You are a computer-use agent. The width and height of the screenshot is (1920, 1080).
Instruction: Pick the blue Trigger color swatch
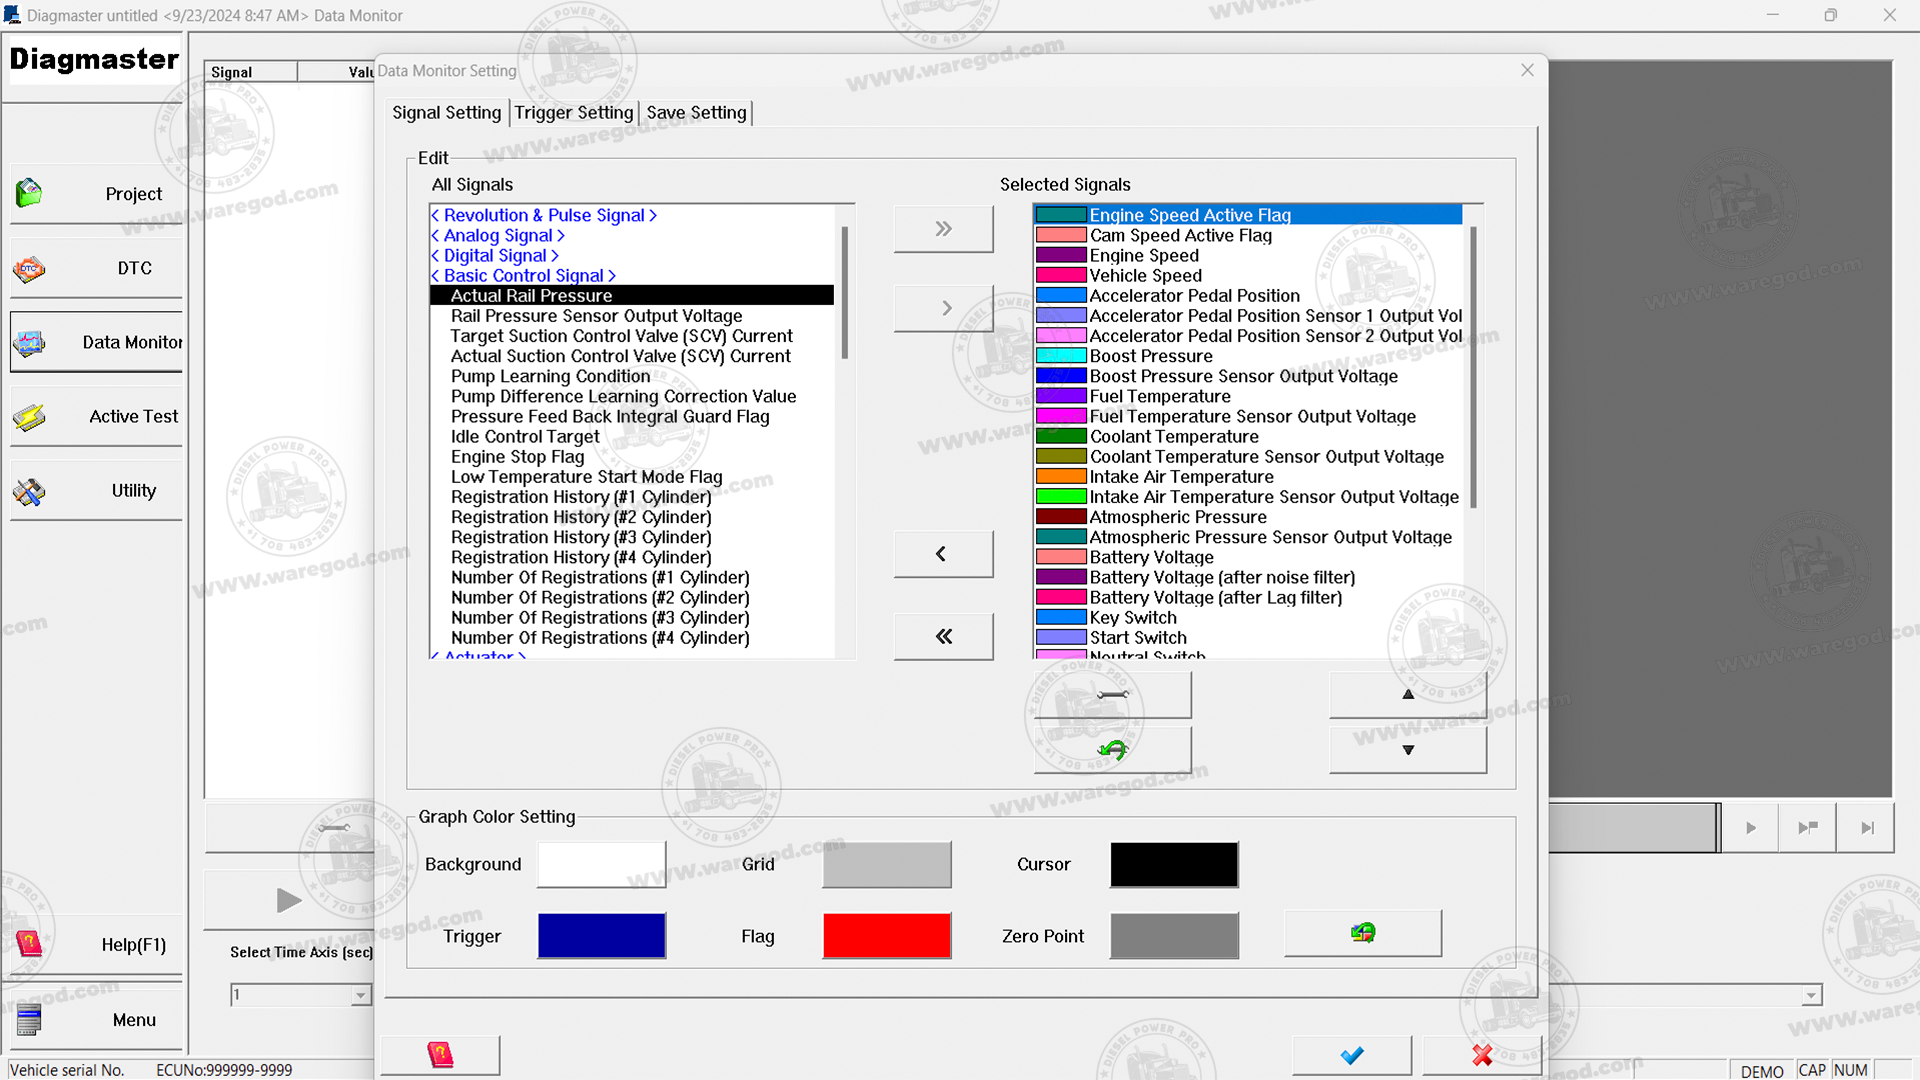[601, 936]
